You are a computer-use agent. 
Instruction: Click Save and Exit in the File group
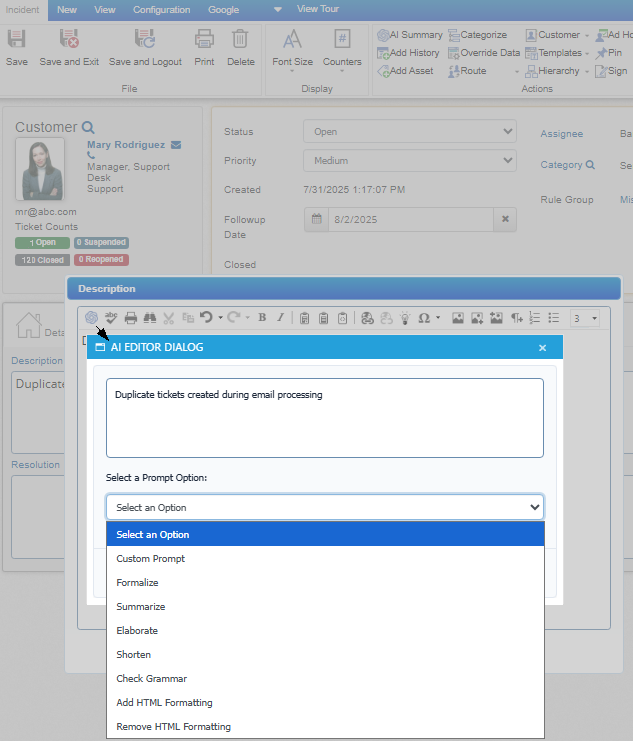click(x=69, y=47)
